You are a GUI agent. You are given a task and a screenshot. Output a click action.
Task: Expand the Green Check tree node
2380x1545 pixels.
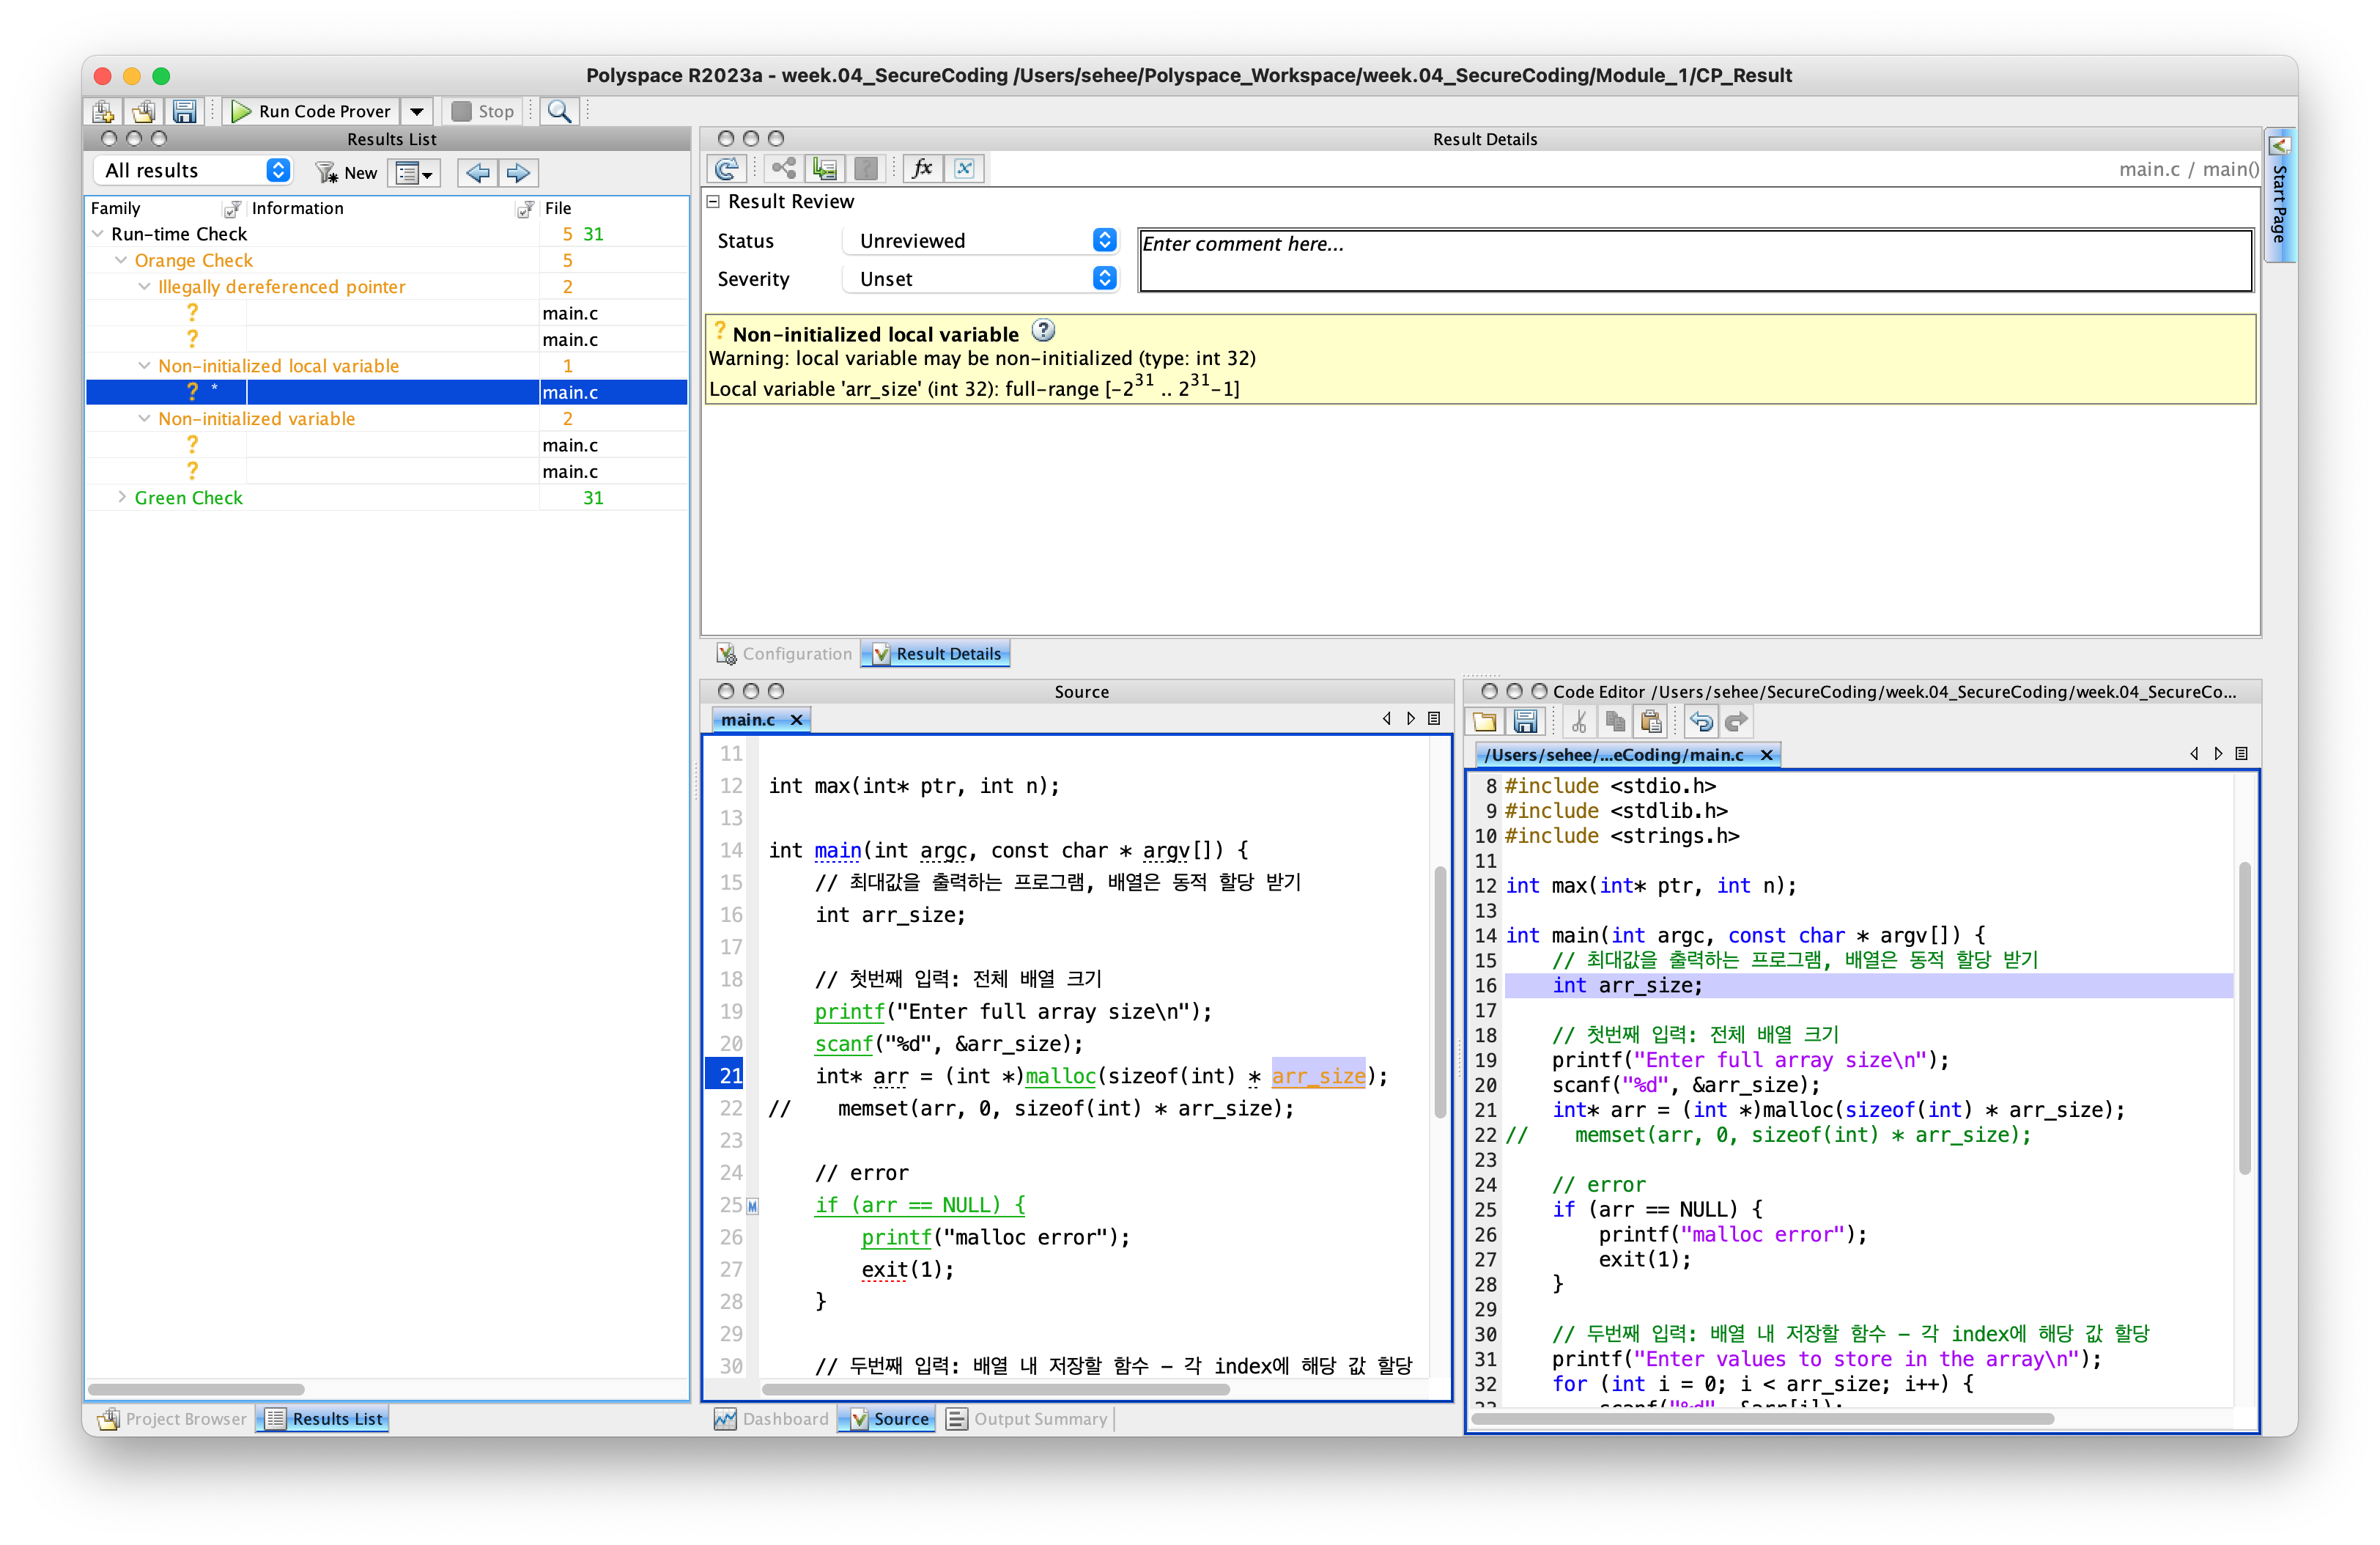[x=122, y=497]
